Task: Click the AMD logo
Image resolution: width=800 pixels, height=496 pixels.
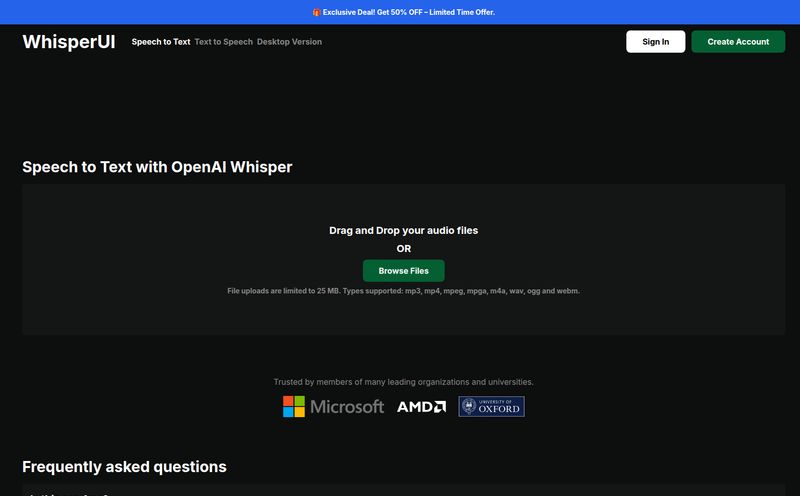Action: tap(421, 407)
